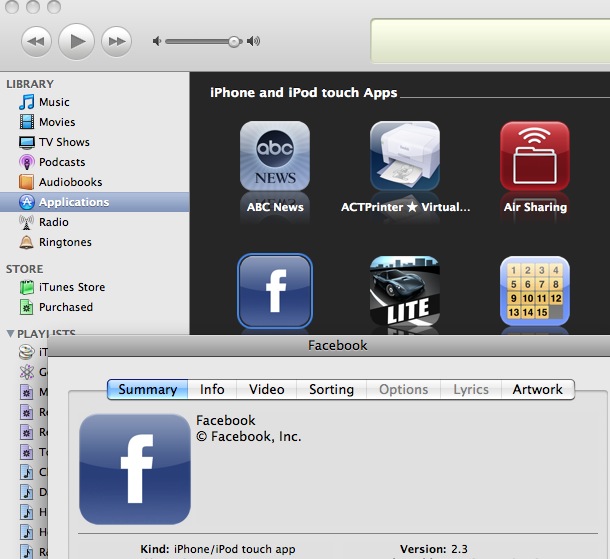The image size is (610, 559).
Task: Click the low volume speaker icon
Action: [157, 41]
